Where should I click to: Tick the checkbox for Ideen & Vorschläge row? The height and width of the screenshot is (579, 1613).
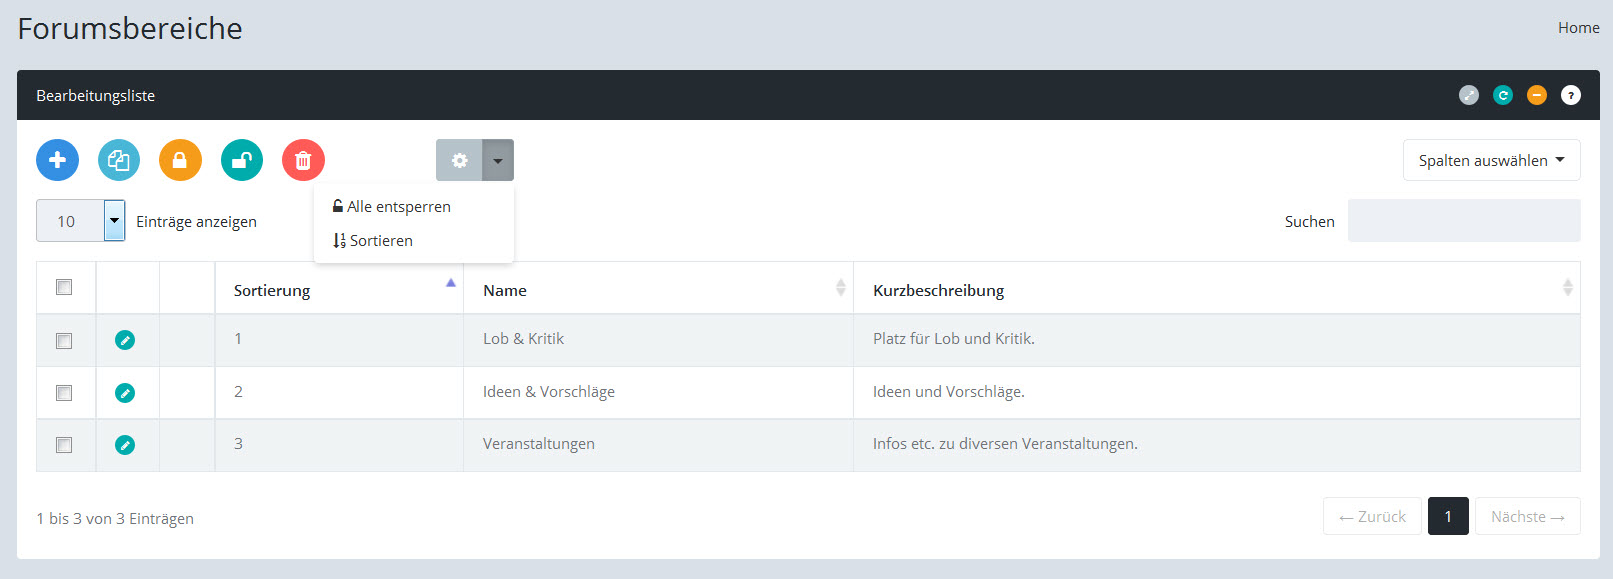[x=64, y=393]
